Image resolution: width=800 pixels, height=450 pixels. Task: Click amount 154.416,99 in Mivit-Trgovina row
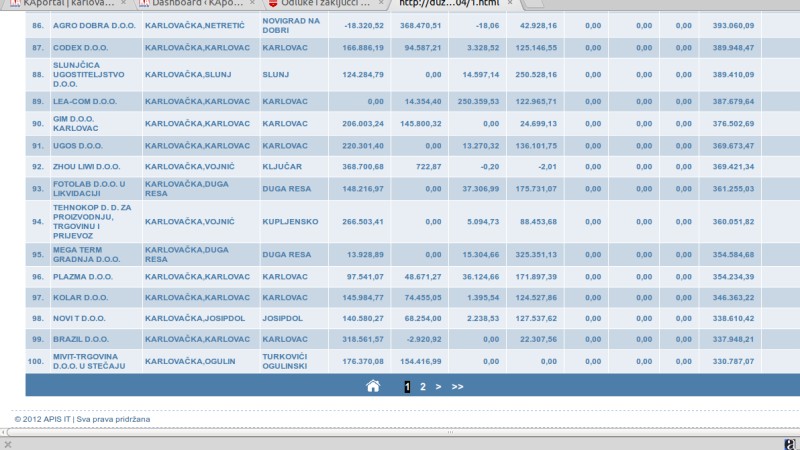420,361
